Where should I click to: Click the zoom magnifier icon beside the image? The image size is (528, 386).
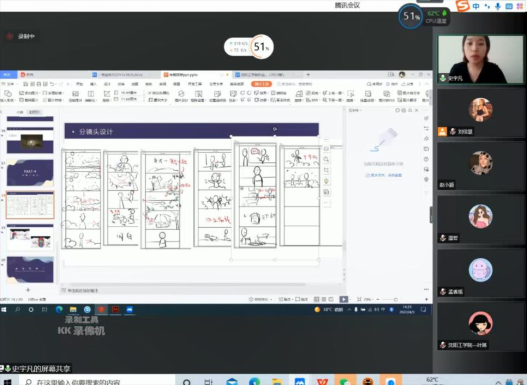click(326, 159)
